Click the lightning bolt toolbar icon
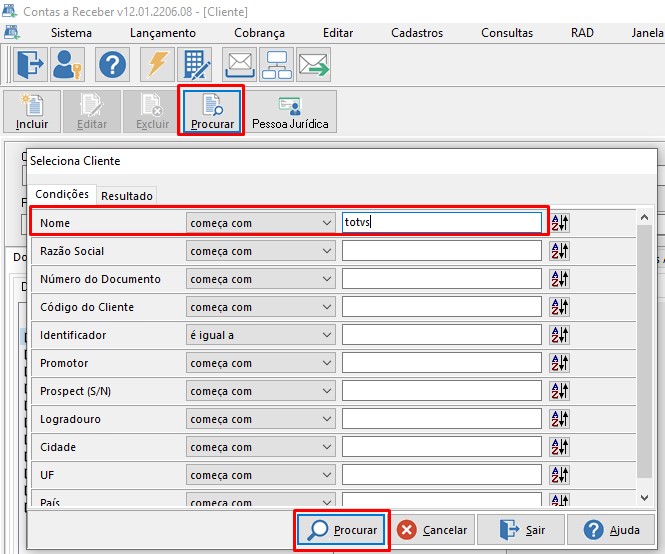Image resolution: width=665 pixels, height=554 pixels. (x=157, y=64)
